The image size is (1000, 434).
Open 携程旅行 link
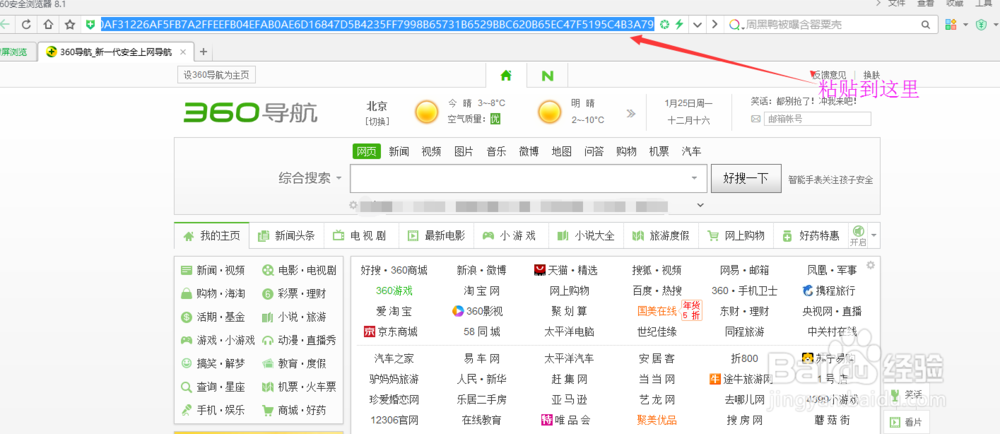click(828, 291)
